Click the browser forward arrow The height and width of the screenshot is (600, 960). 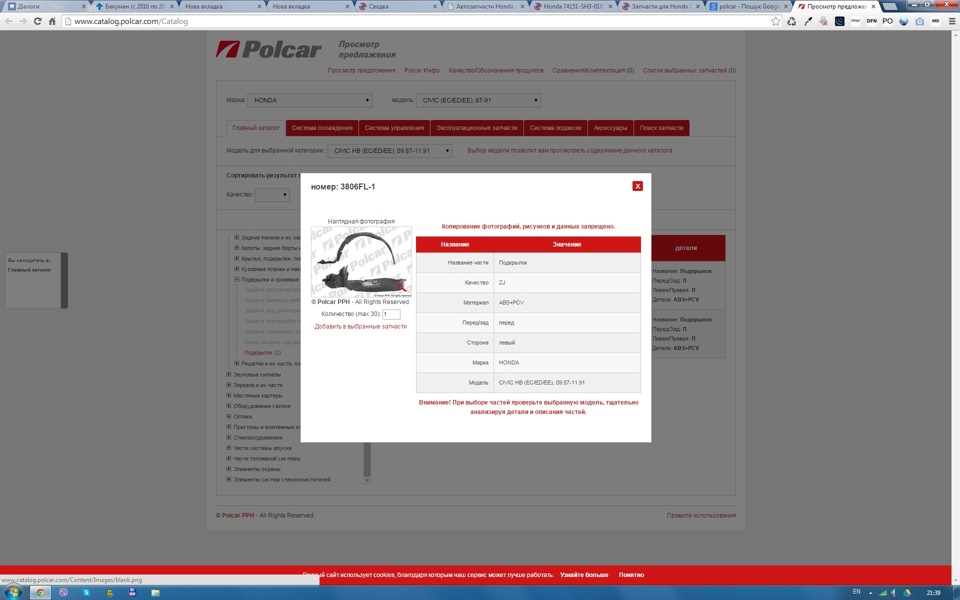click(x=23, y=21)
